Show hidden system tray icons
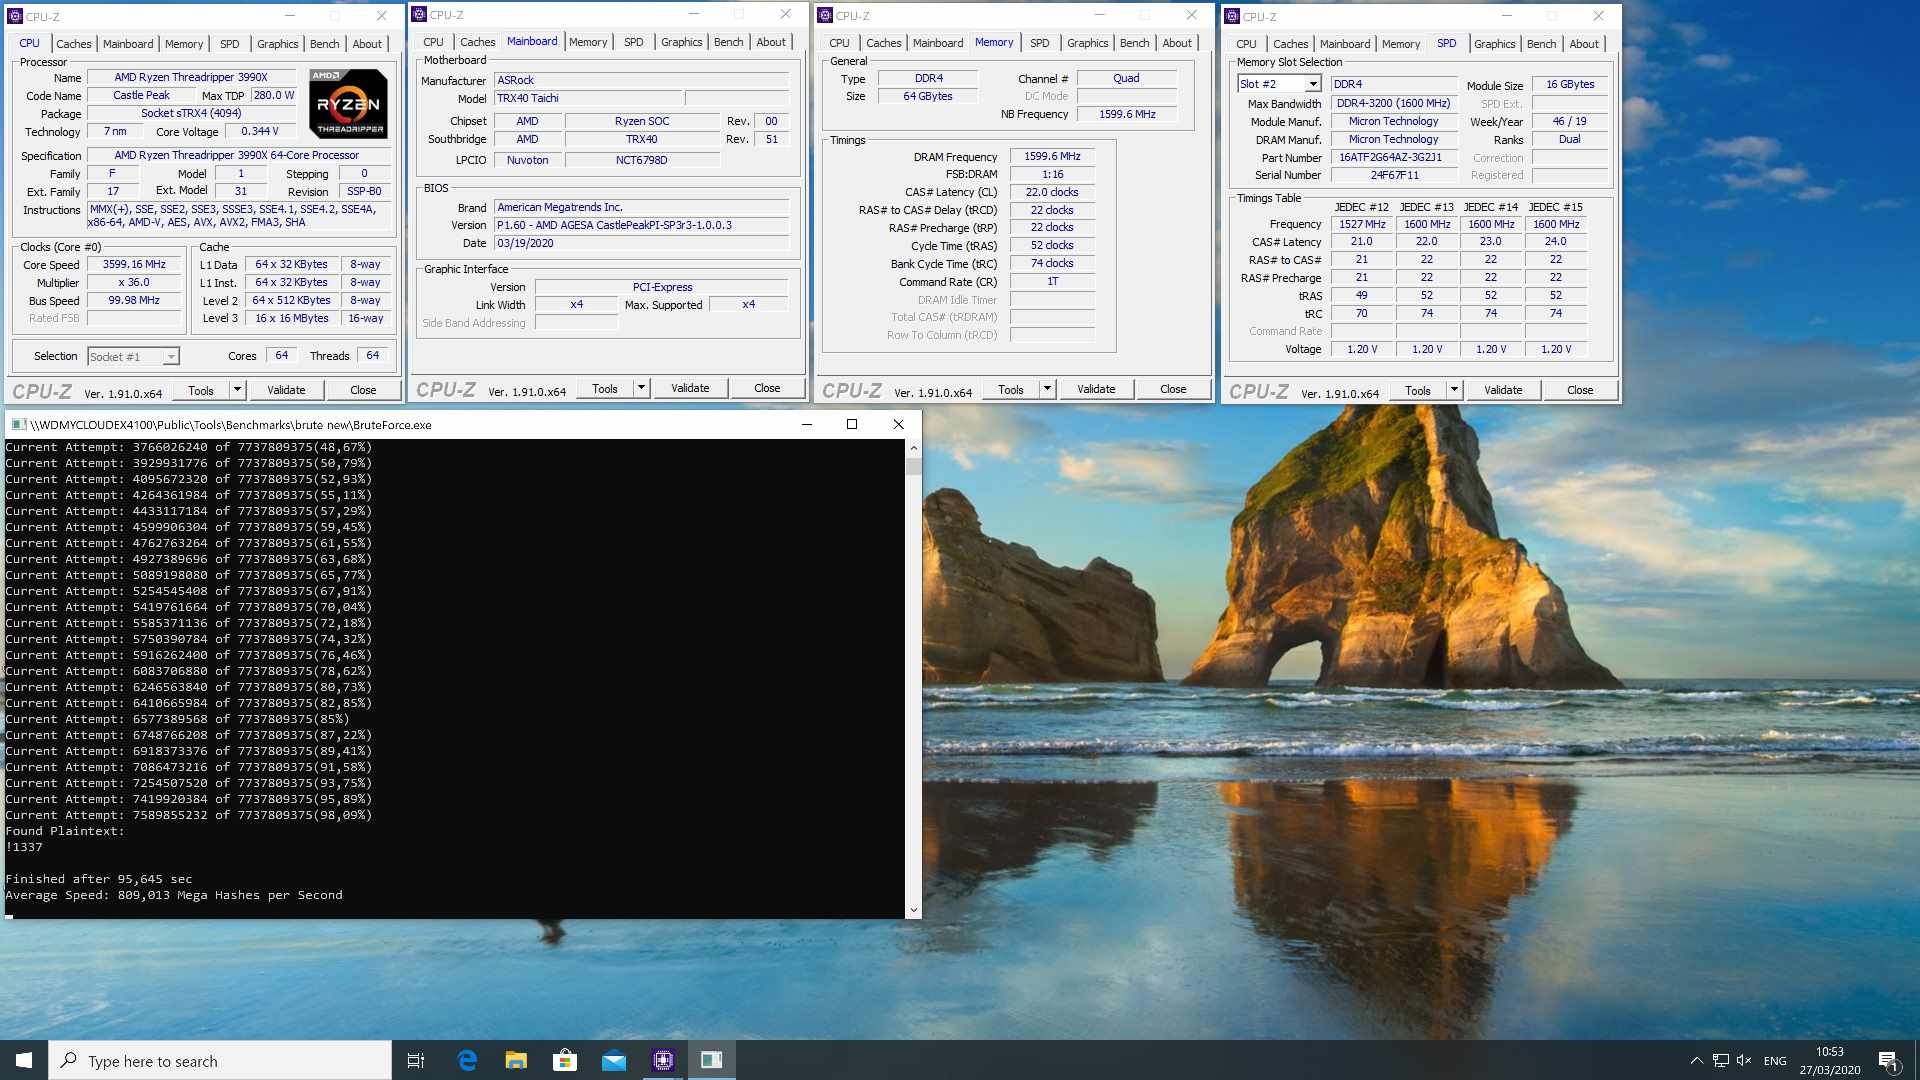This screenshot has height=1080, width=1920. (1696, 1061)
